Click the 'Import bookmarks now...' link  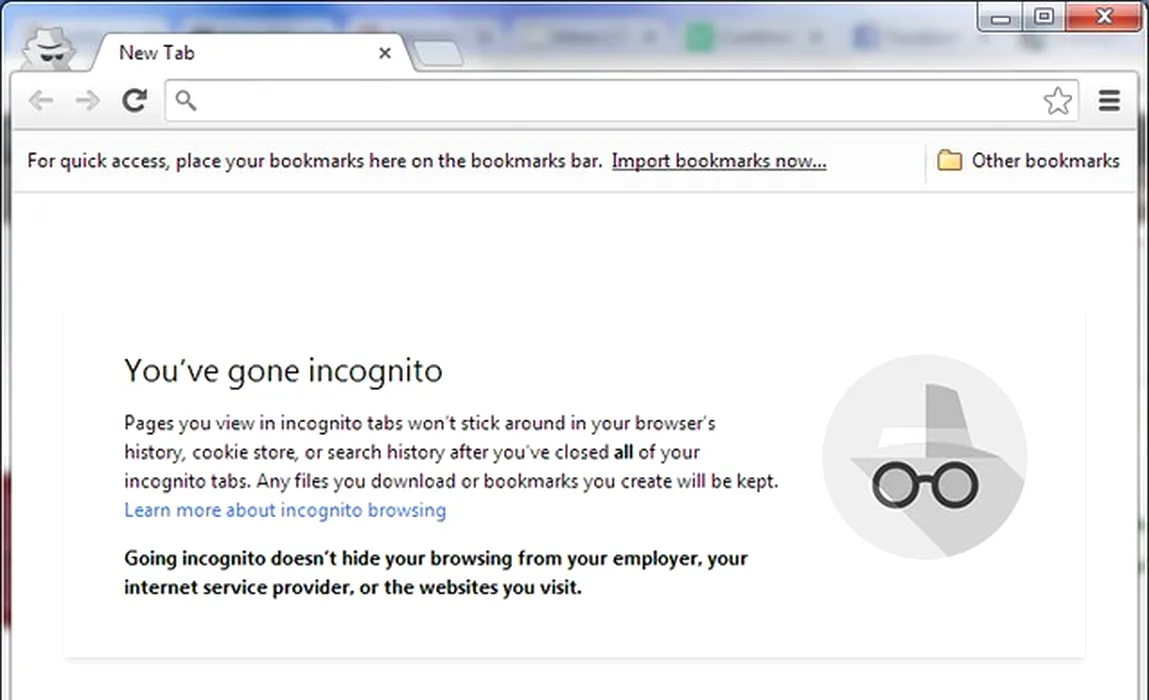(x=719, y=161)
